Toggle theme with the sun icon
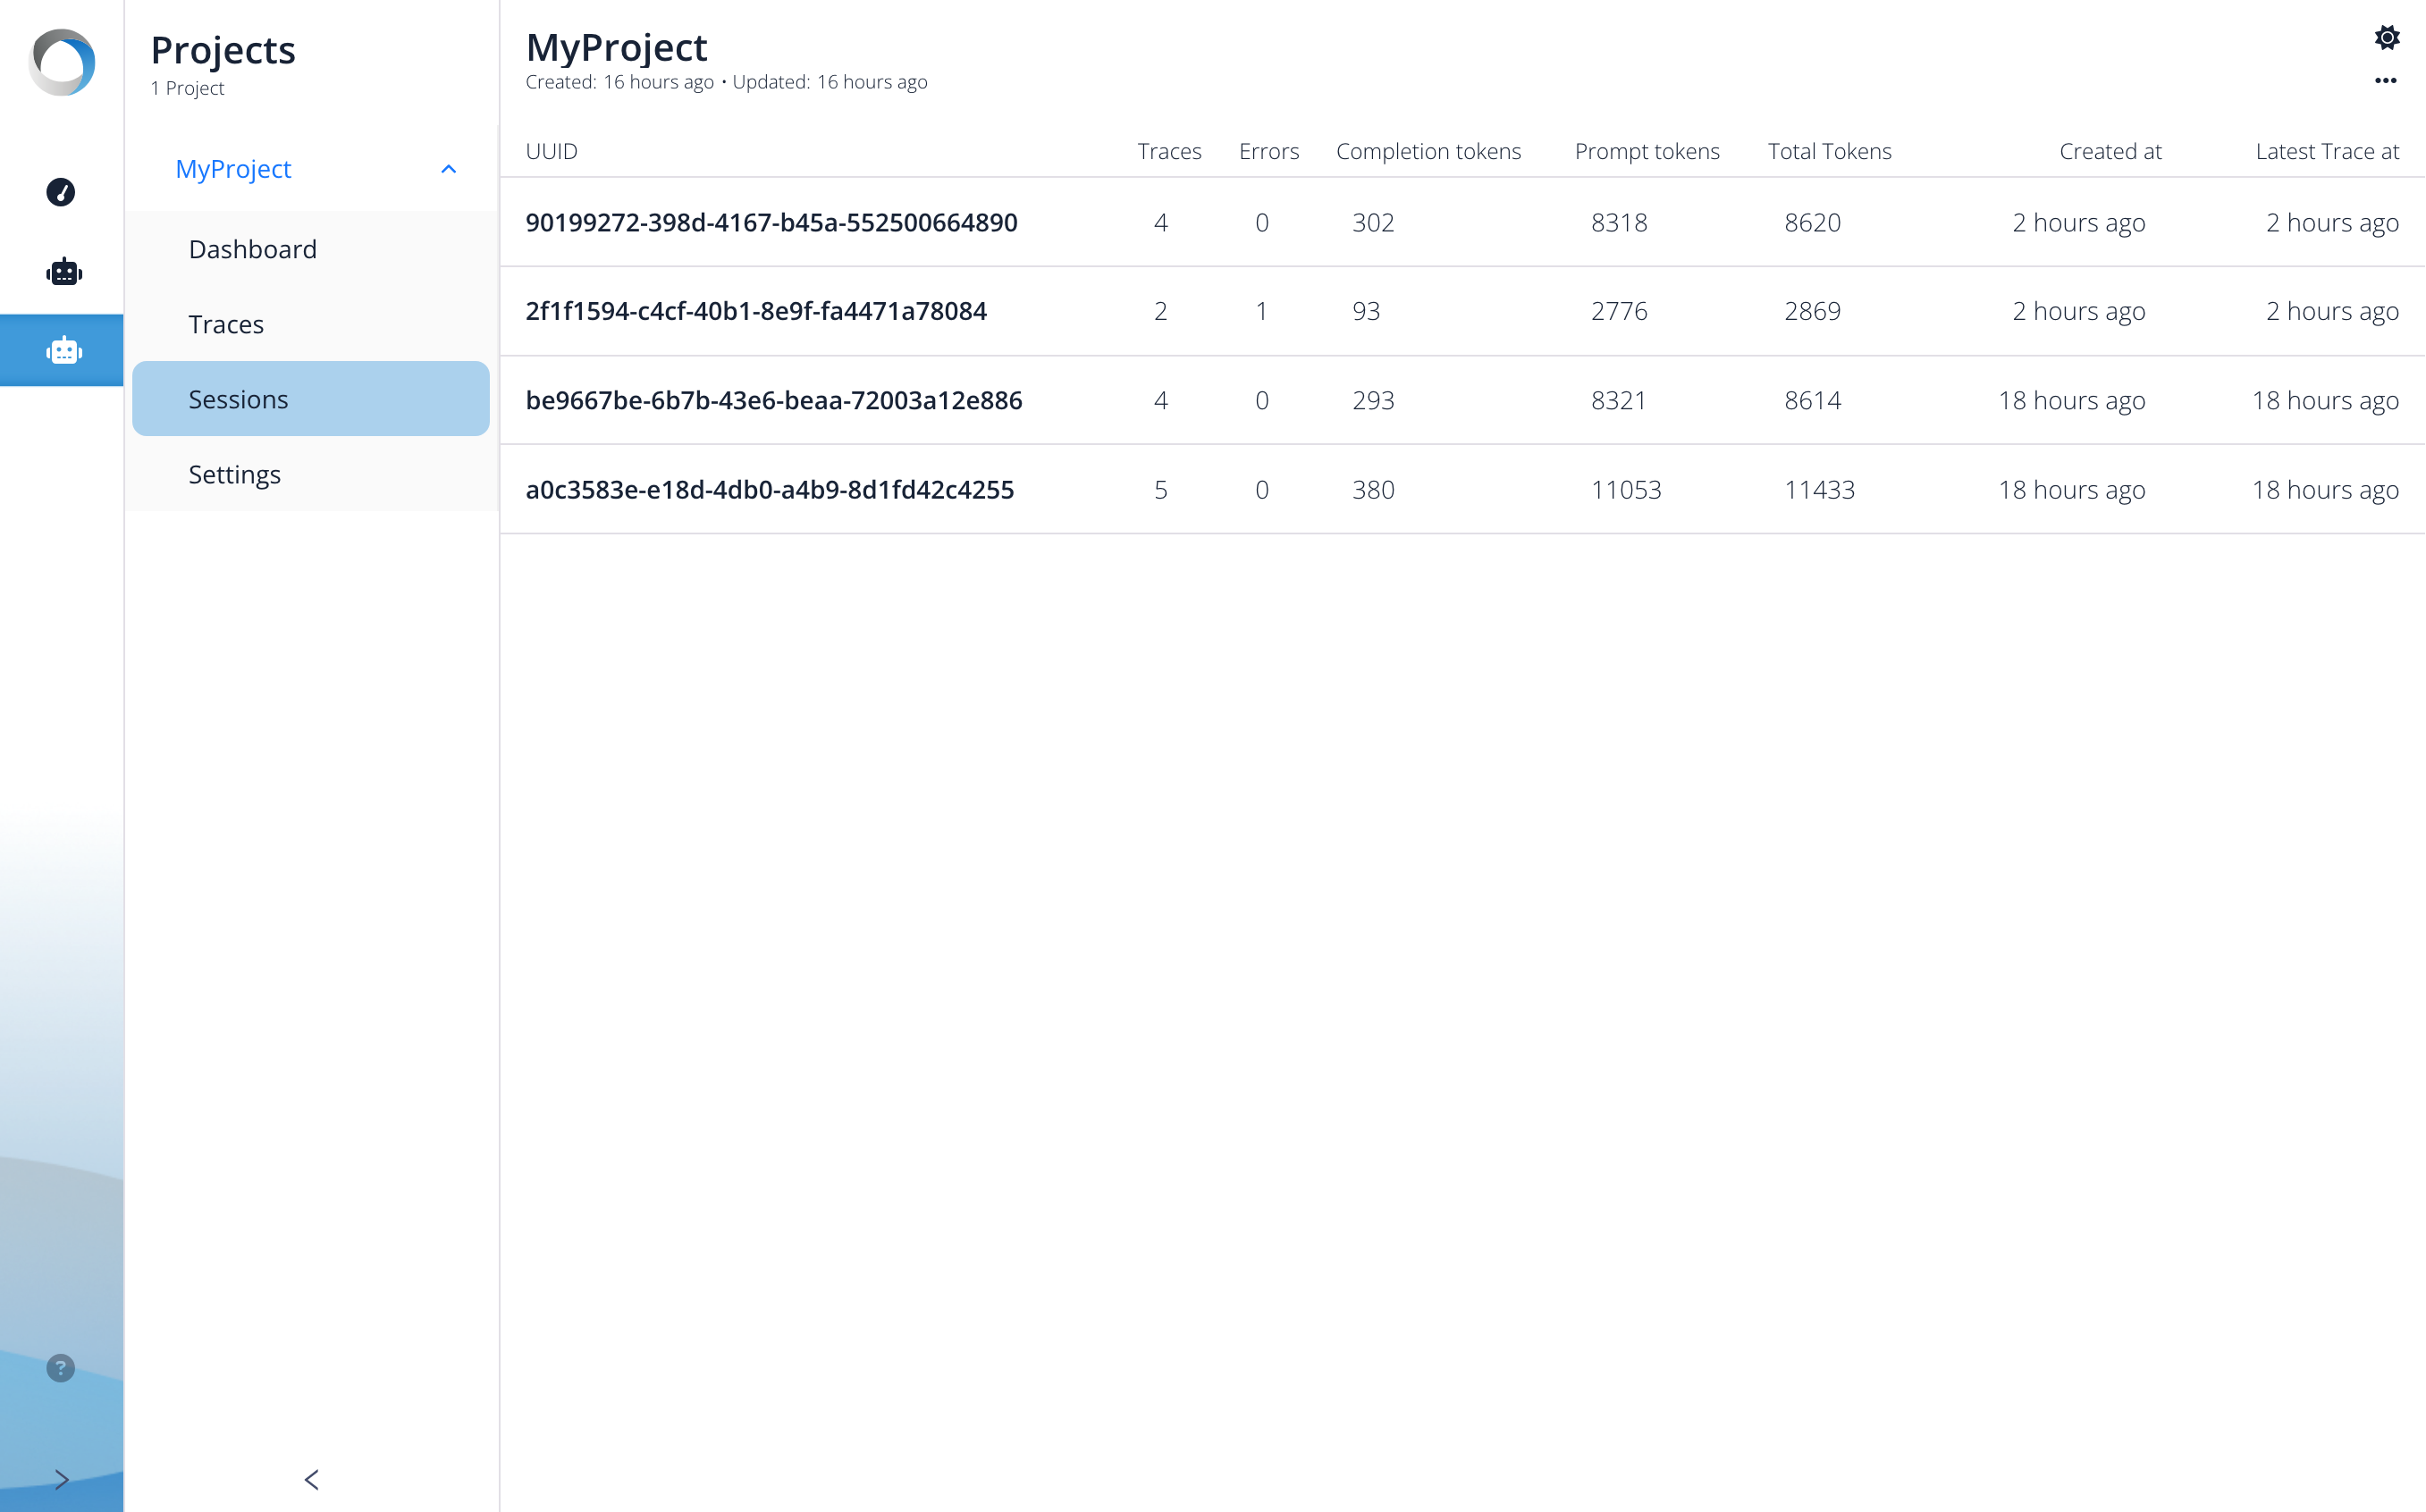The image size is (2426, 1512). tap(2387, 38)
